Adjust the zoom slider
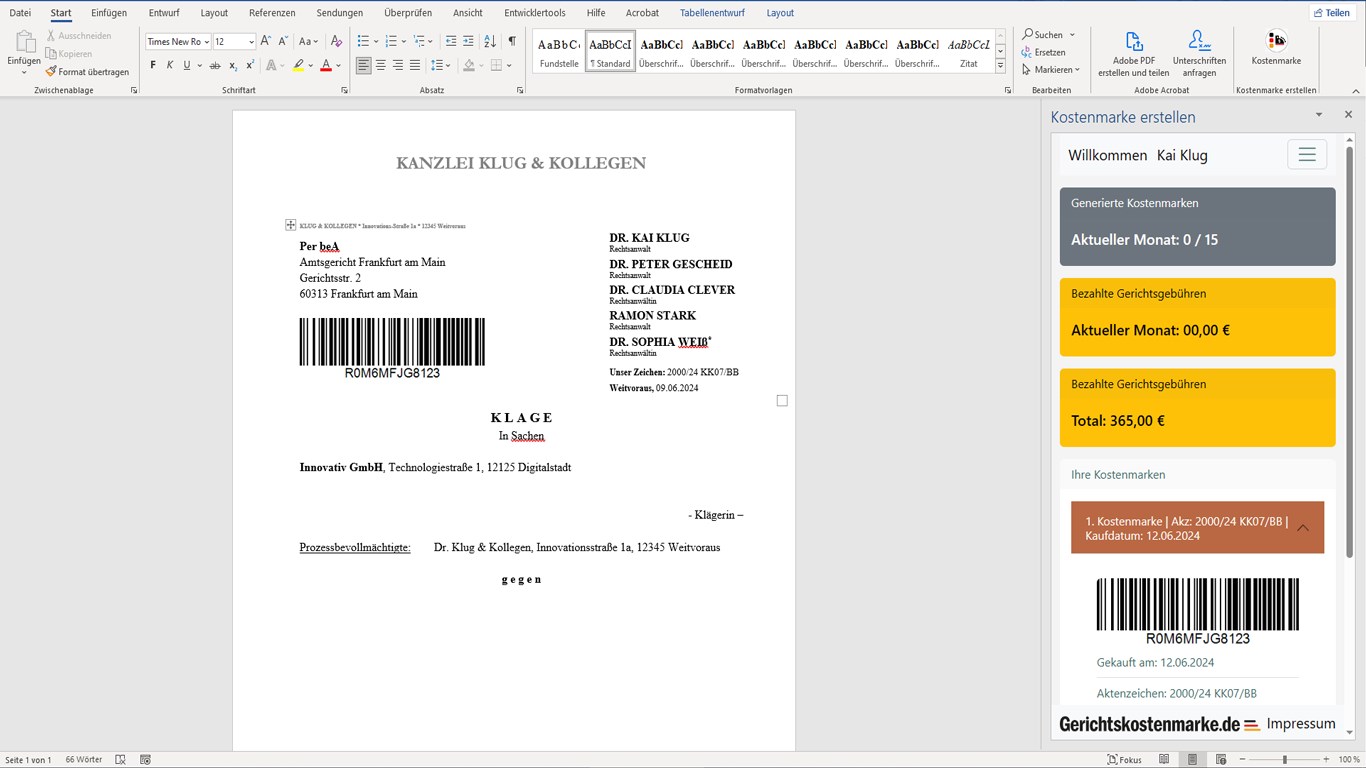1366x768 pixels. pyautogui.click(x=1284, y=760)
